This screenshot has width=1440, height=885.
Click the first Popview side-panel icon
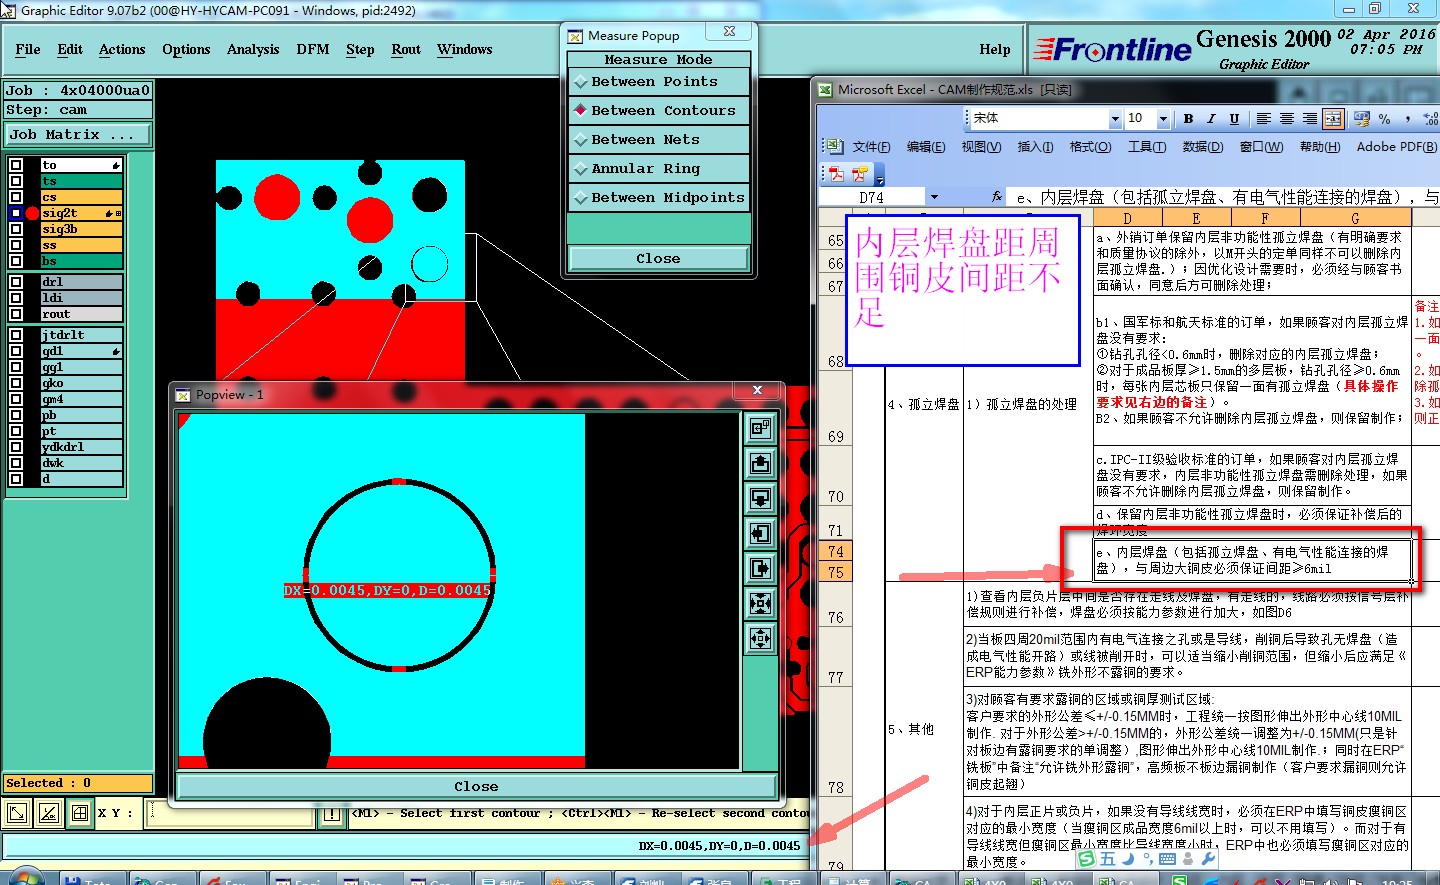pos(761,429)
